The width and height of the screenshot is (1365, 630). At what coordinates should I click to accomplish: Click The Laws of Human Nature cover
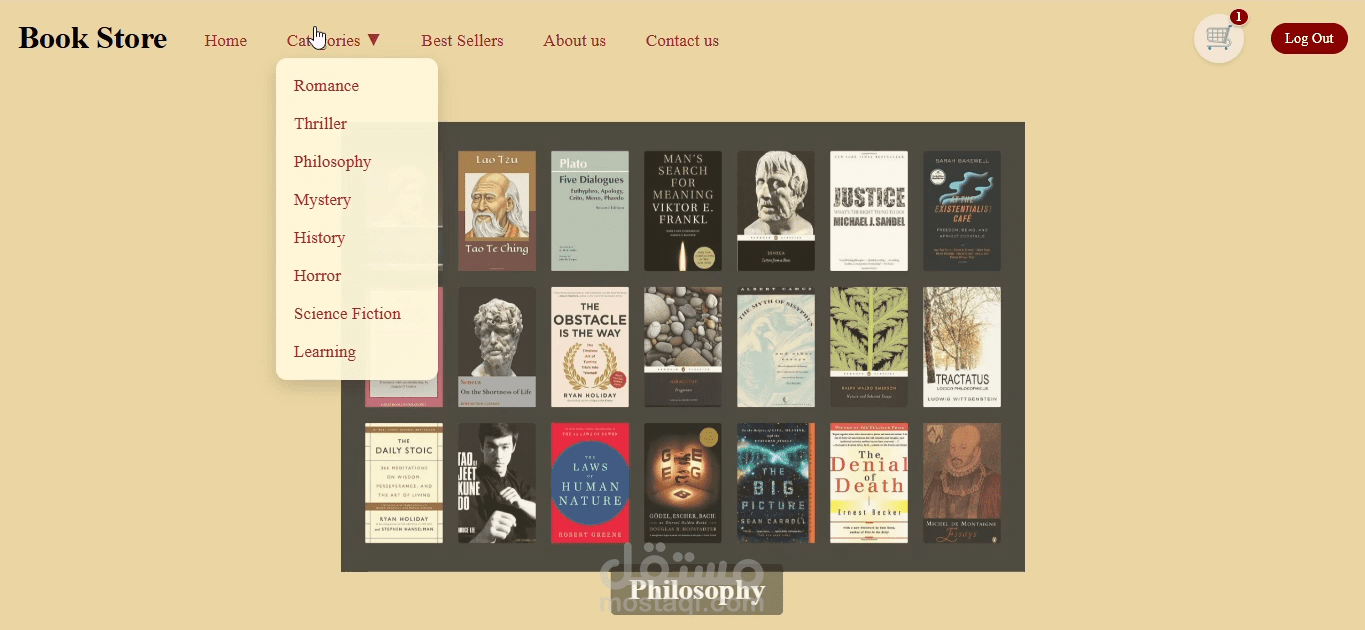tap(590, 483)
